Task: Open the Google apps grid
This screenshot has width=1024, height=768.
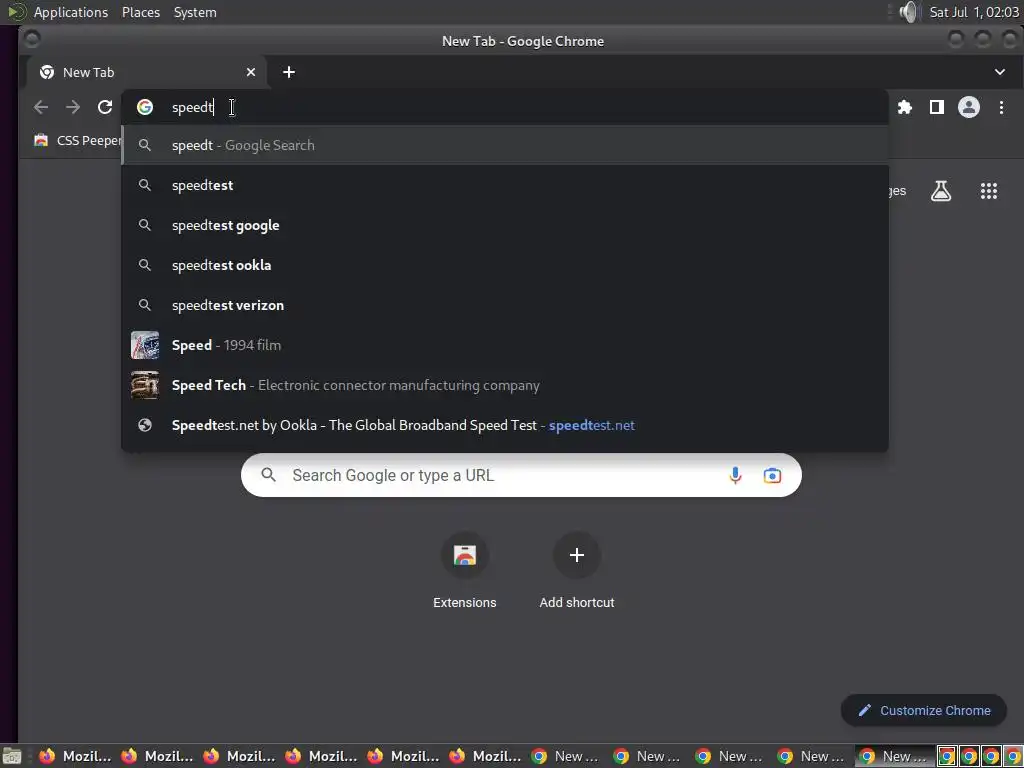Action: (989, 191)
